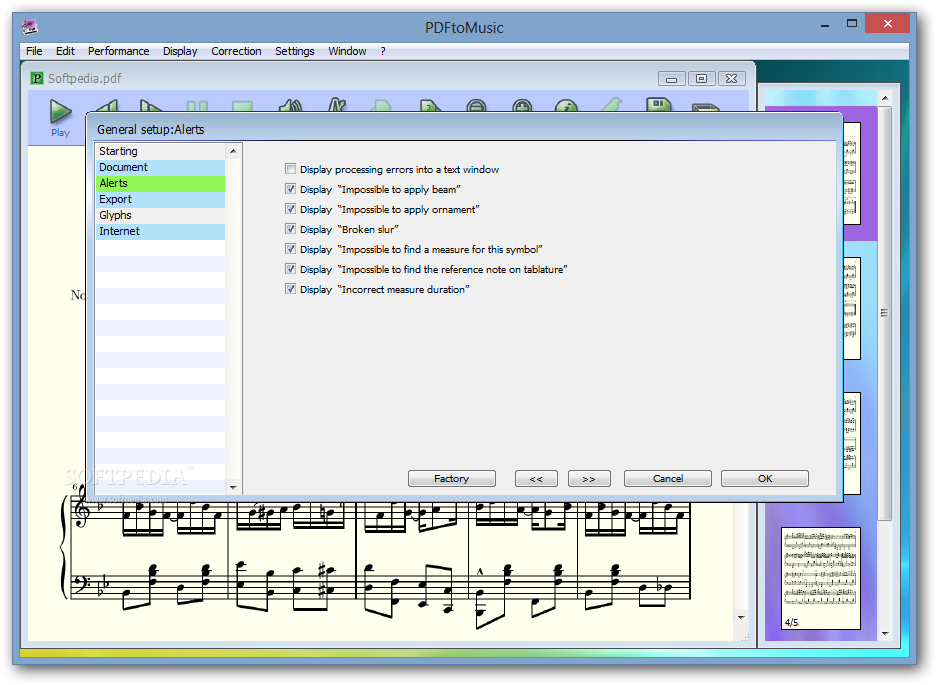Select Document in the setup list
Screen dimensions: 937x685
coord(160,167)
